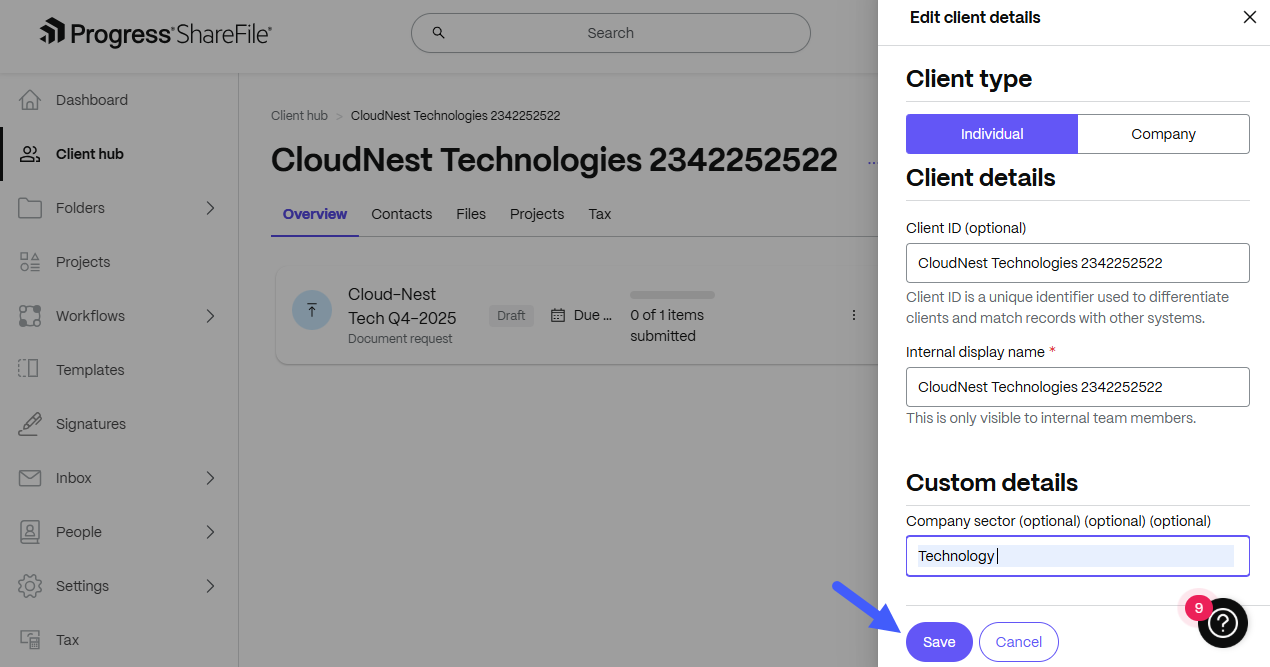Click the Client hub breadcrumb link
Viewport: 1270px width, 667px height.
299,115
